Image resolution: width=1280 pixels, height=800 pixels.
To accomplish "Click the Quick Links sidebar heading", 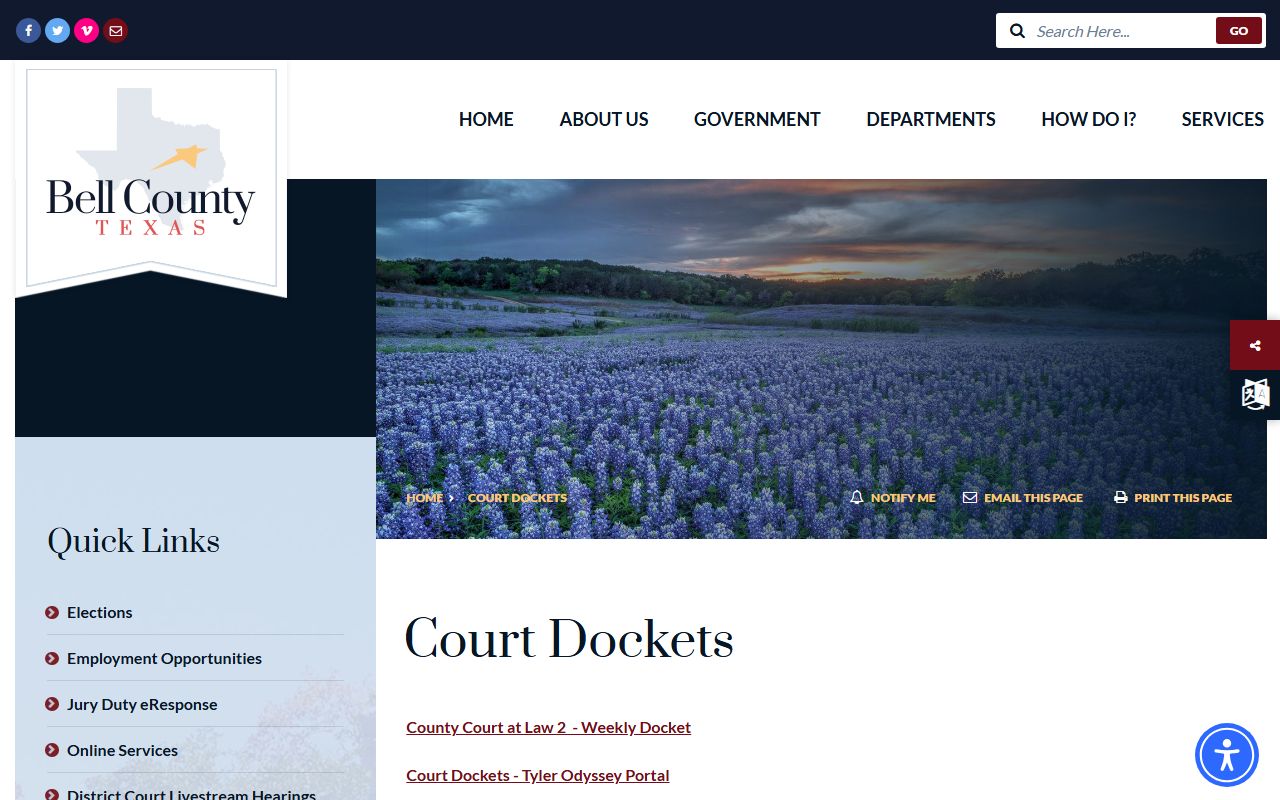I will (x=133, y=541).
